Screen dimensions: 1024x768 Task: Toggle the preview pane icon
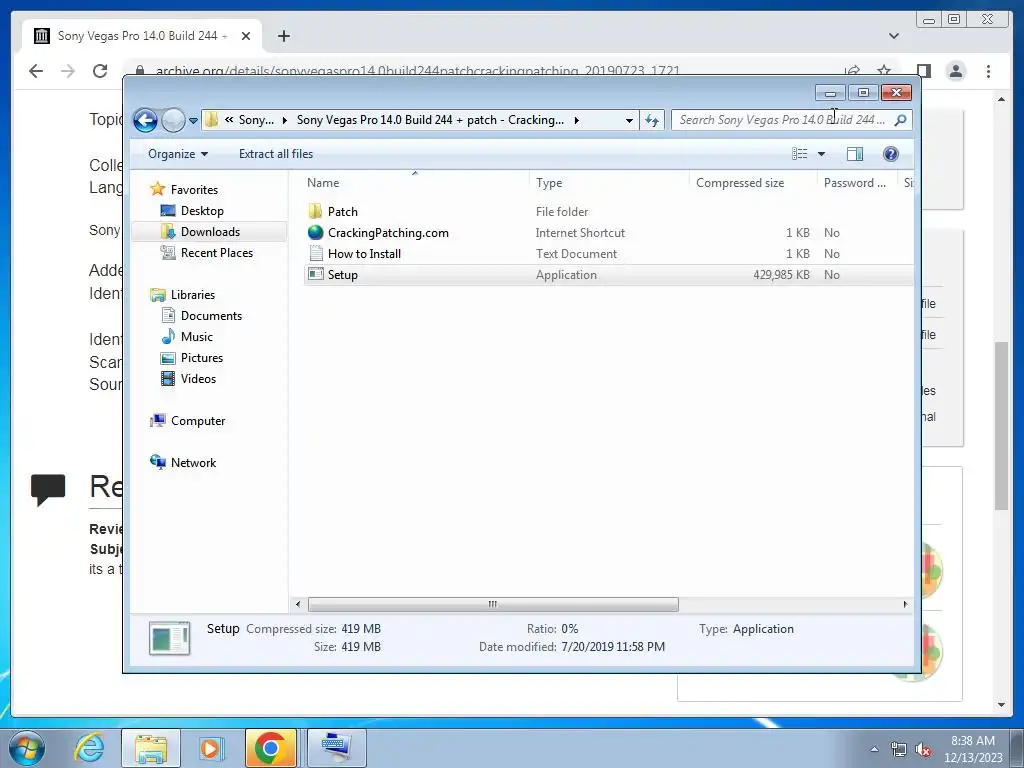(854, 154)
